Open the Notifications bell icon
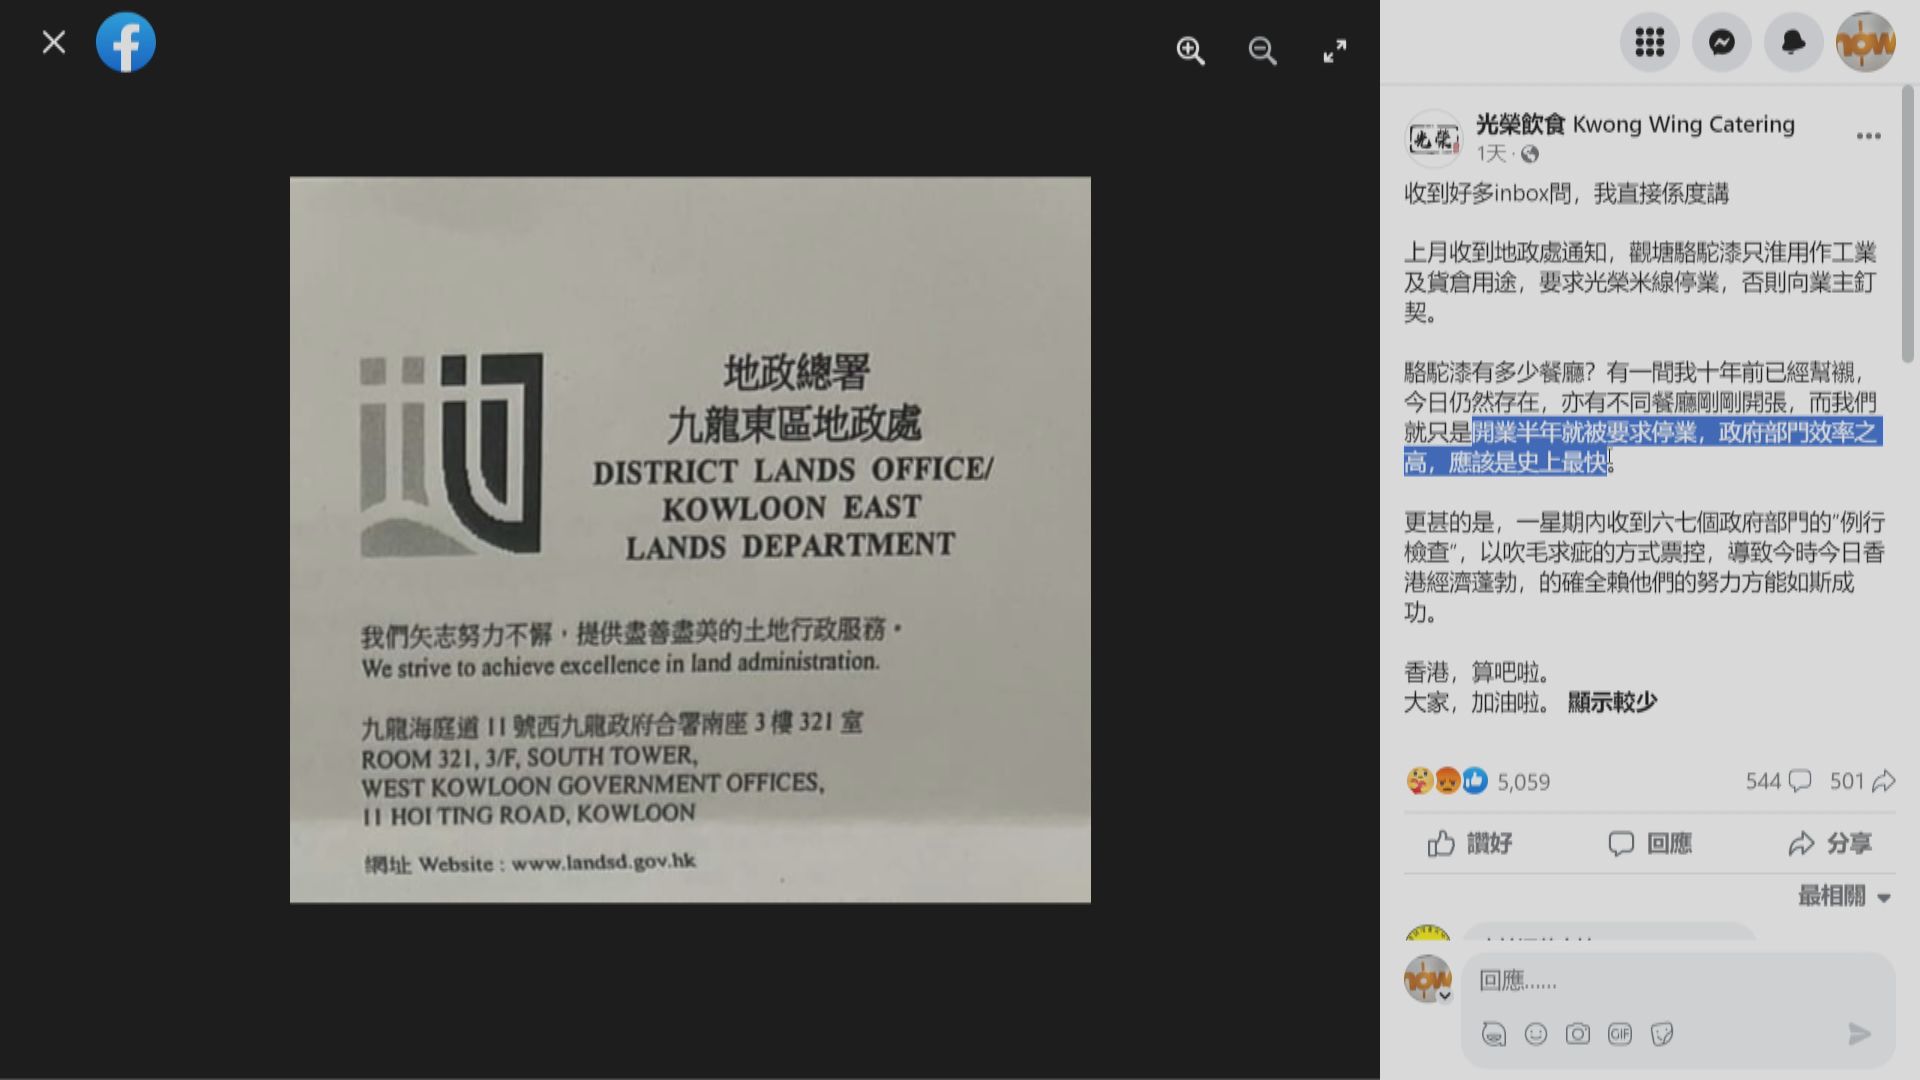The width and height of the screenshot is (1920, 1080). (x=1793, y=42)
